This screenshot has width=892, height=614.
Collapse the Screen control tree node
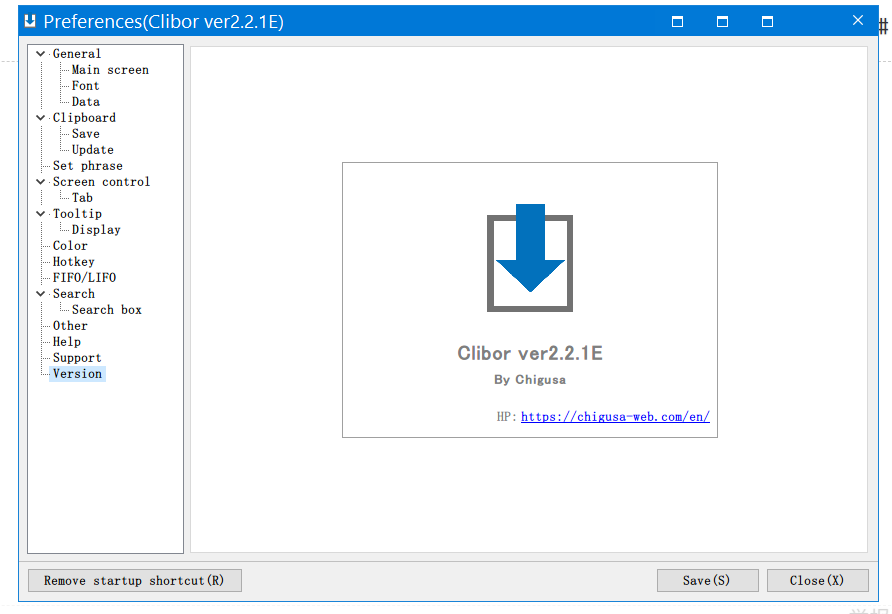(41, 182)
